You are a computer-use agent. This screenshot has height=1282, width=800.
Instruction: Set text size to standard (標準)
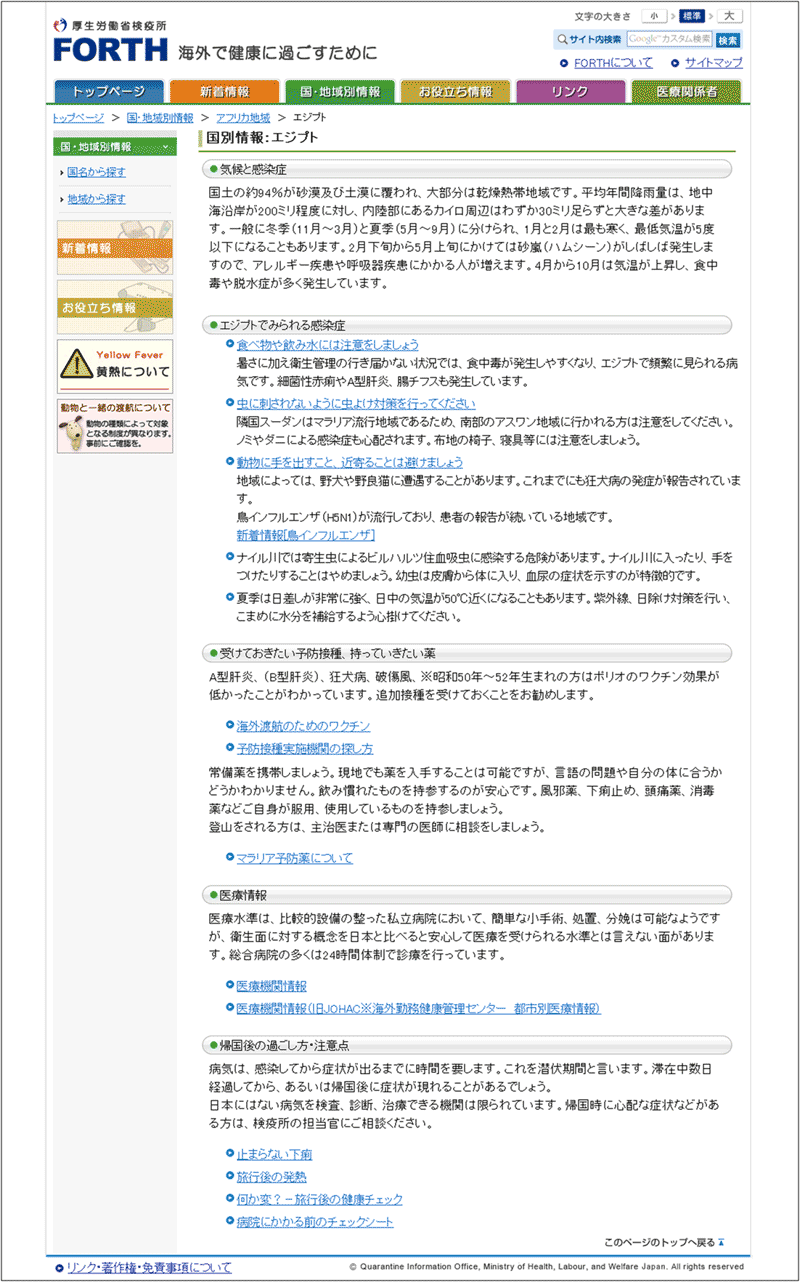[692, 16]
